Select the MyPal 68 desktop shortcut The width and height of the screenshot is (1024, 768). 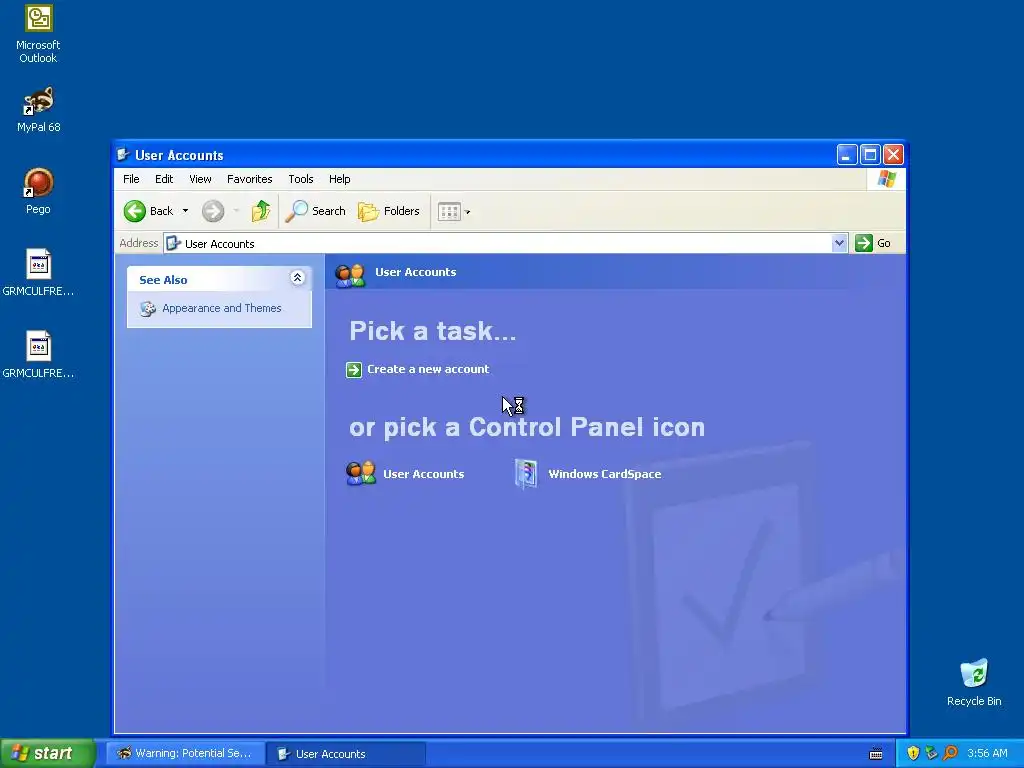click(x=39, y=101)
